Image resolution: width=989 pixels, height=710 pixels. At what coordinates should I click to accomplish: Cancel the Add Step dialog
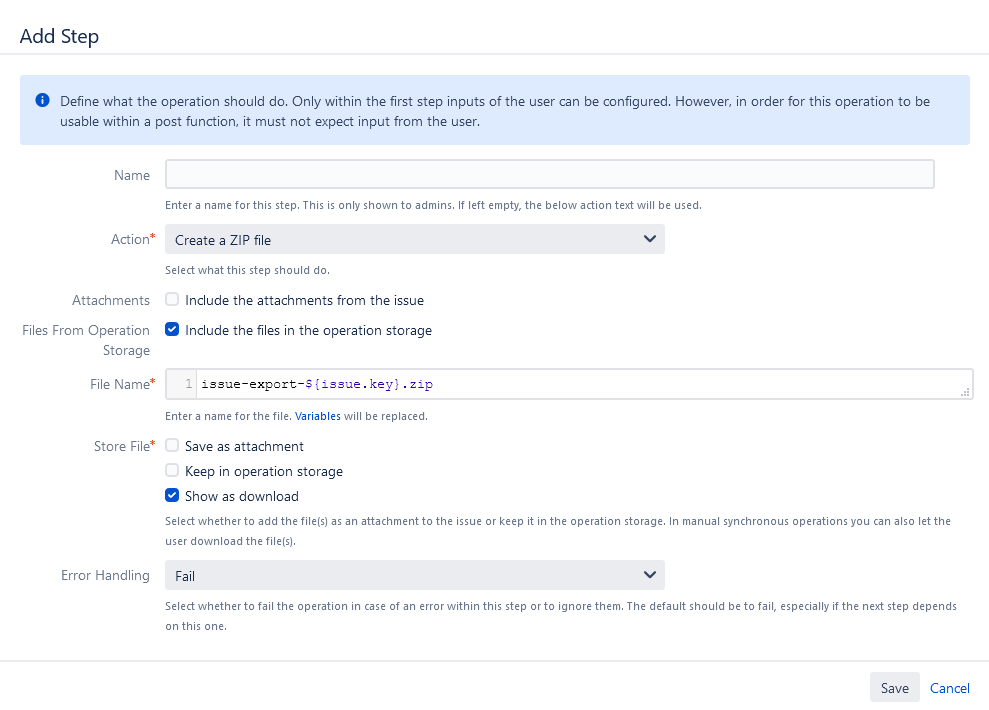point(949,688)
